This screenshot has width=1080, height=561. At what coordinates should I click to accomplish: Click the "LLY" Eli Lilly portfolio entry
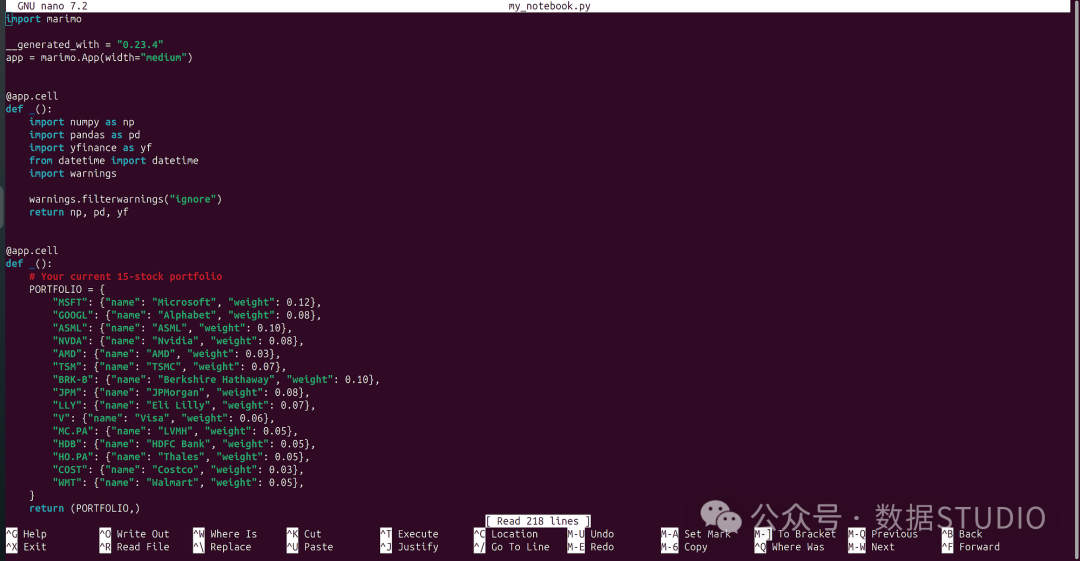pos(184,405)
